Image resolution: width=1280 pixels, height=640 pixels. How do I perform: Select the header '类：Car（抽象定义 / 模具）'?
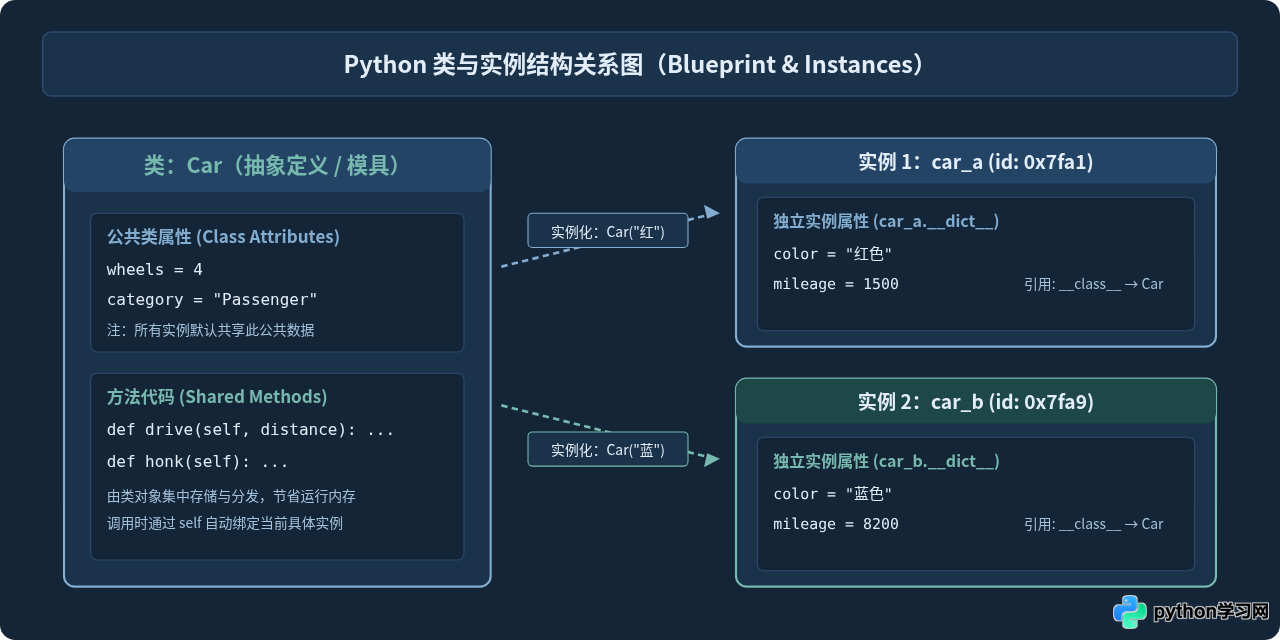point(277,165)
